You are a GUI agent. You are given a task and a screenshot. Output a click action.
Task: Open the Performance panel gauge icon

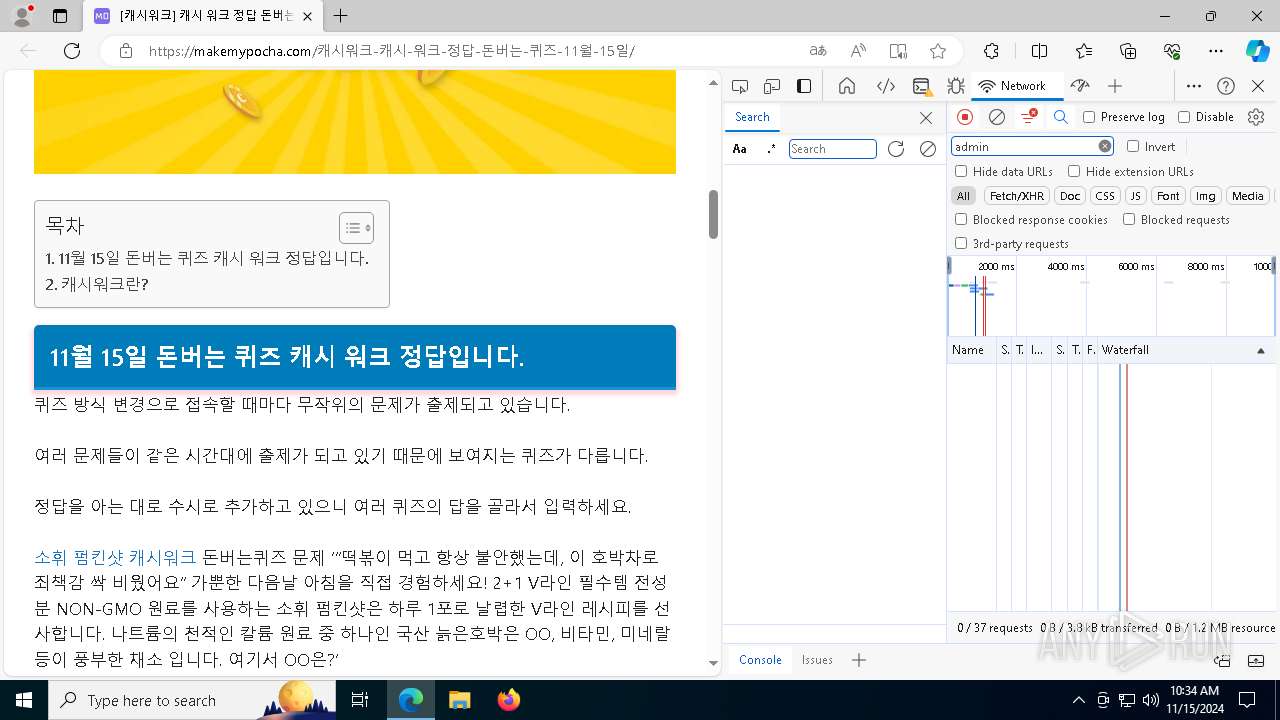tap(1080, 86)
